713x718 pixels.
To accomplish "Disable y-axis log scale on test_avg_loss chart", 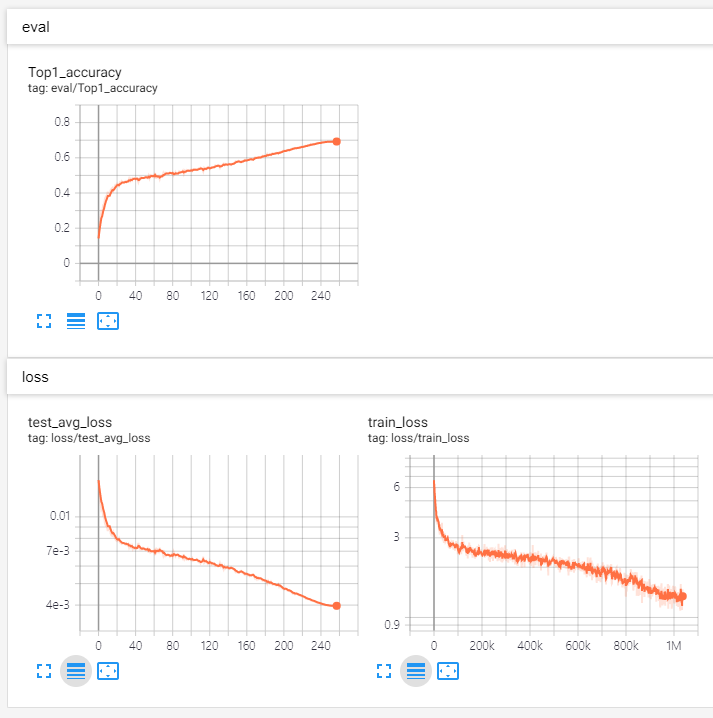I will coord(76,671).
